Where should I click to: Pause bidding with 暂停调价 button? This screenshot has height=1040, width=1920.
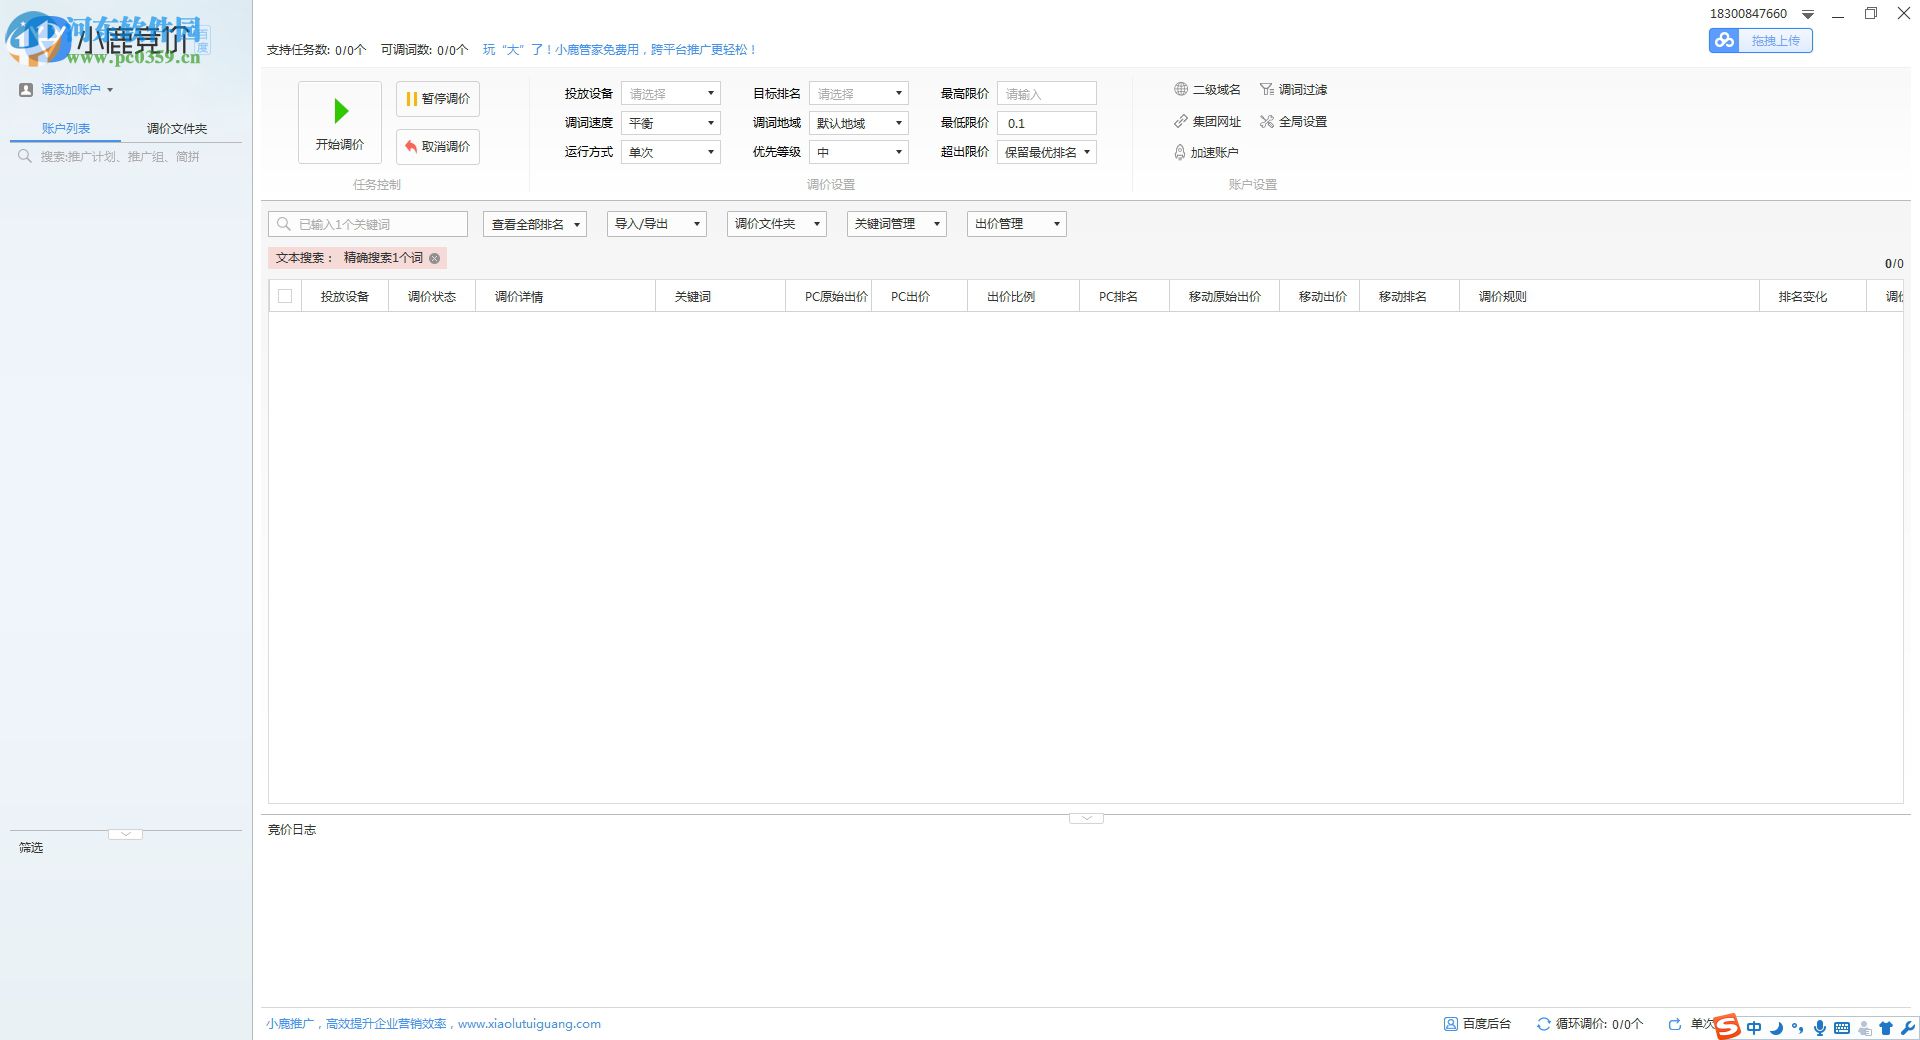(438, 98)
